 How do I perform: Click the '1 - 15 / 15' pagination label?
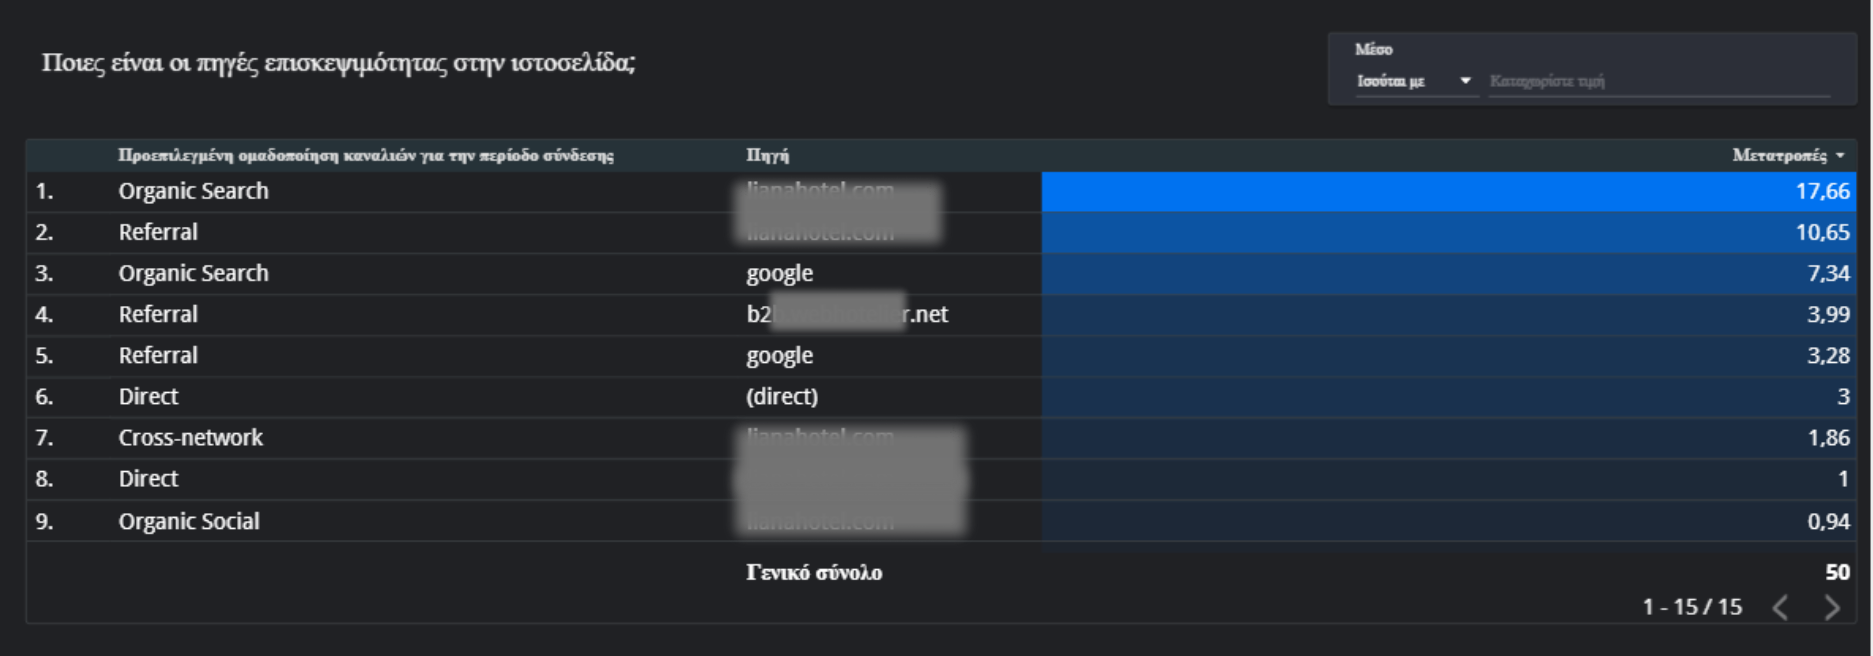point(1691,607)
